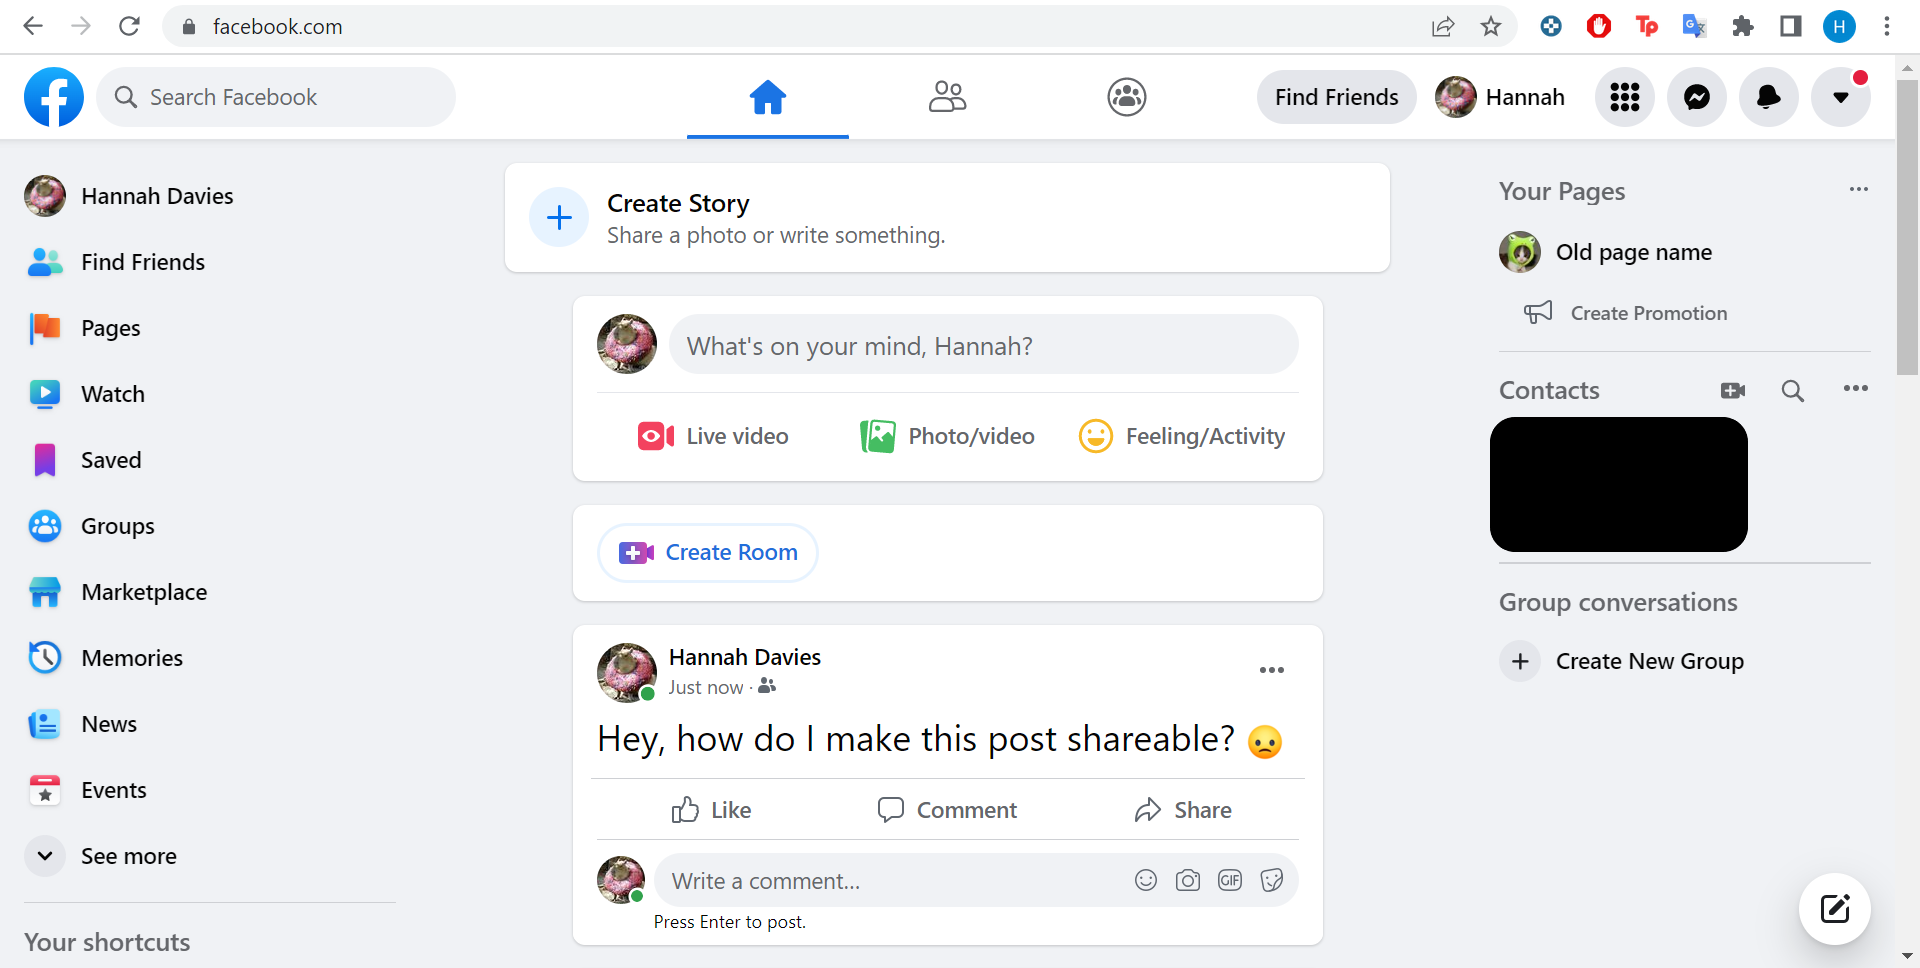
Task: Open the Contacts options menu
Action: coord(1856,389)
